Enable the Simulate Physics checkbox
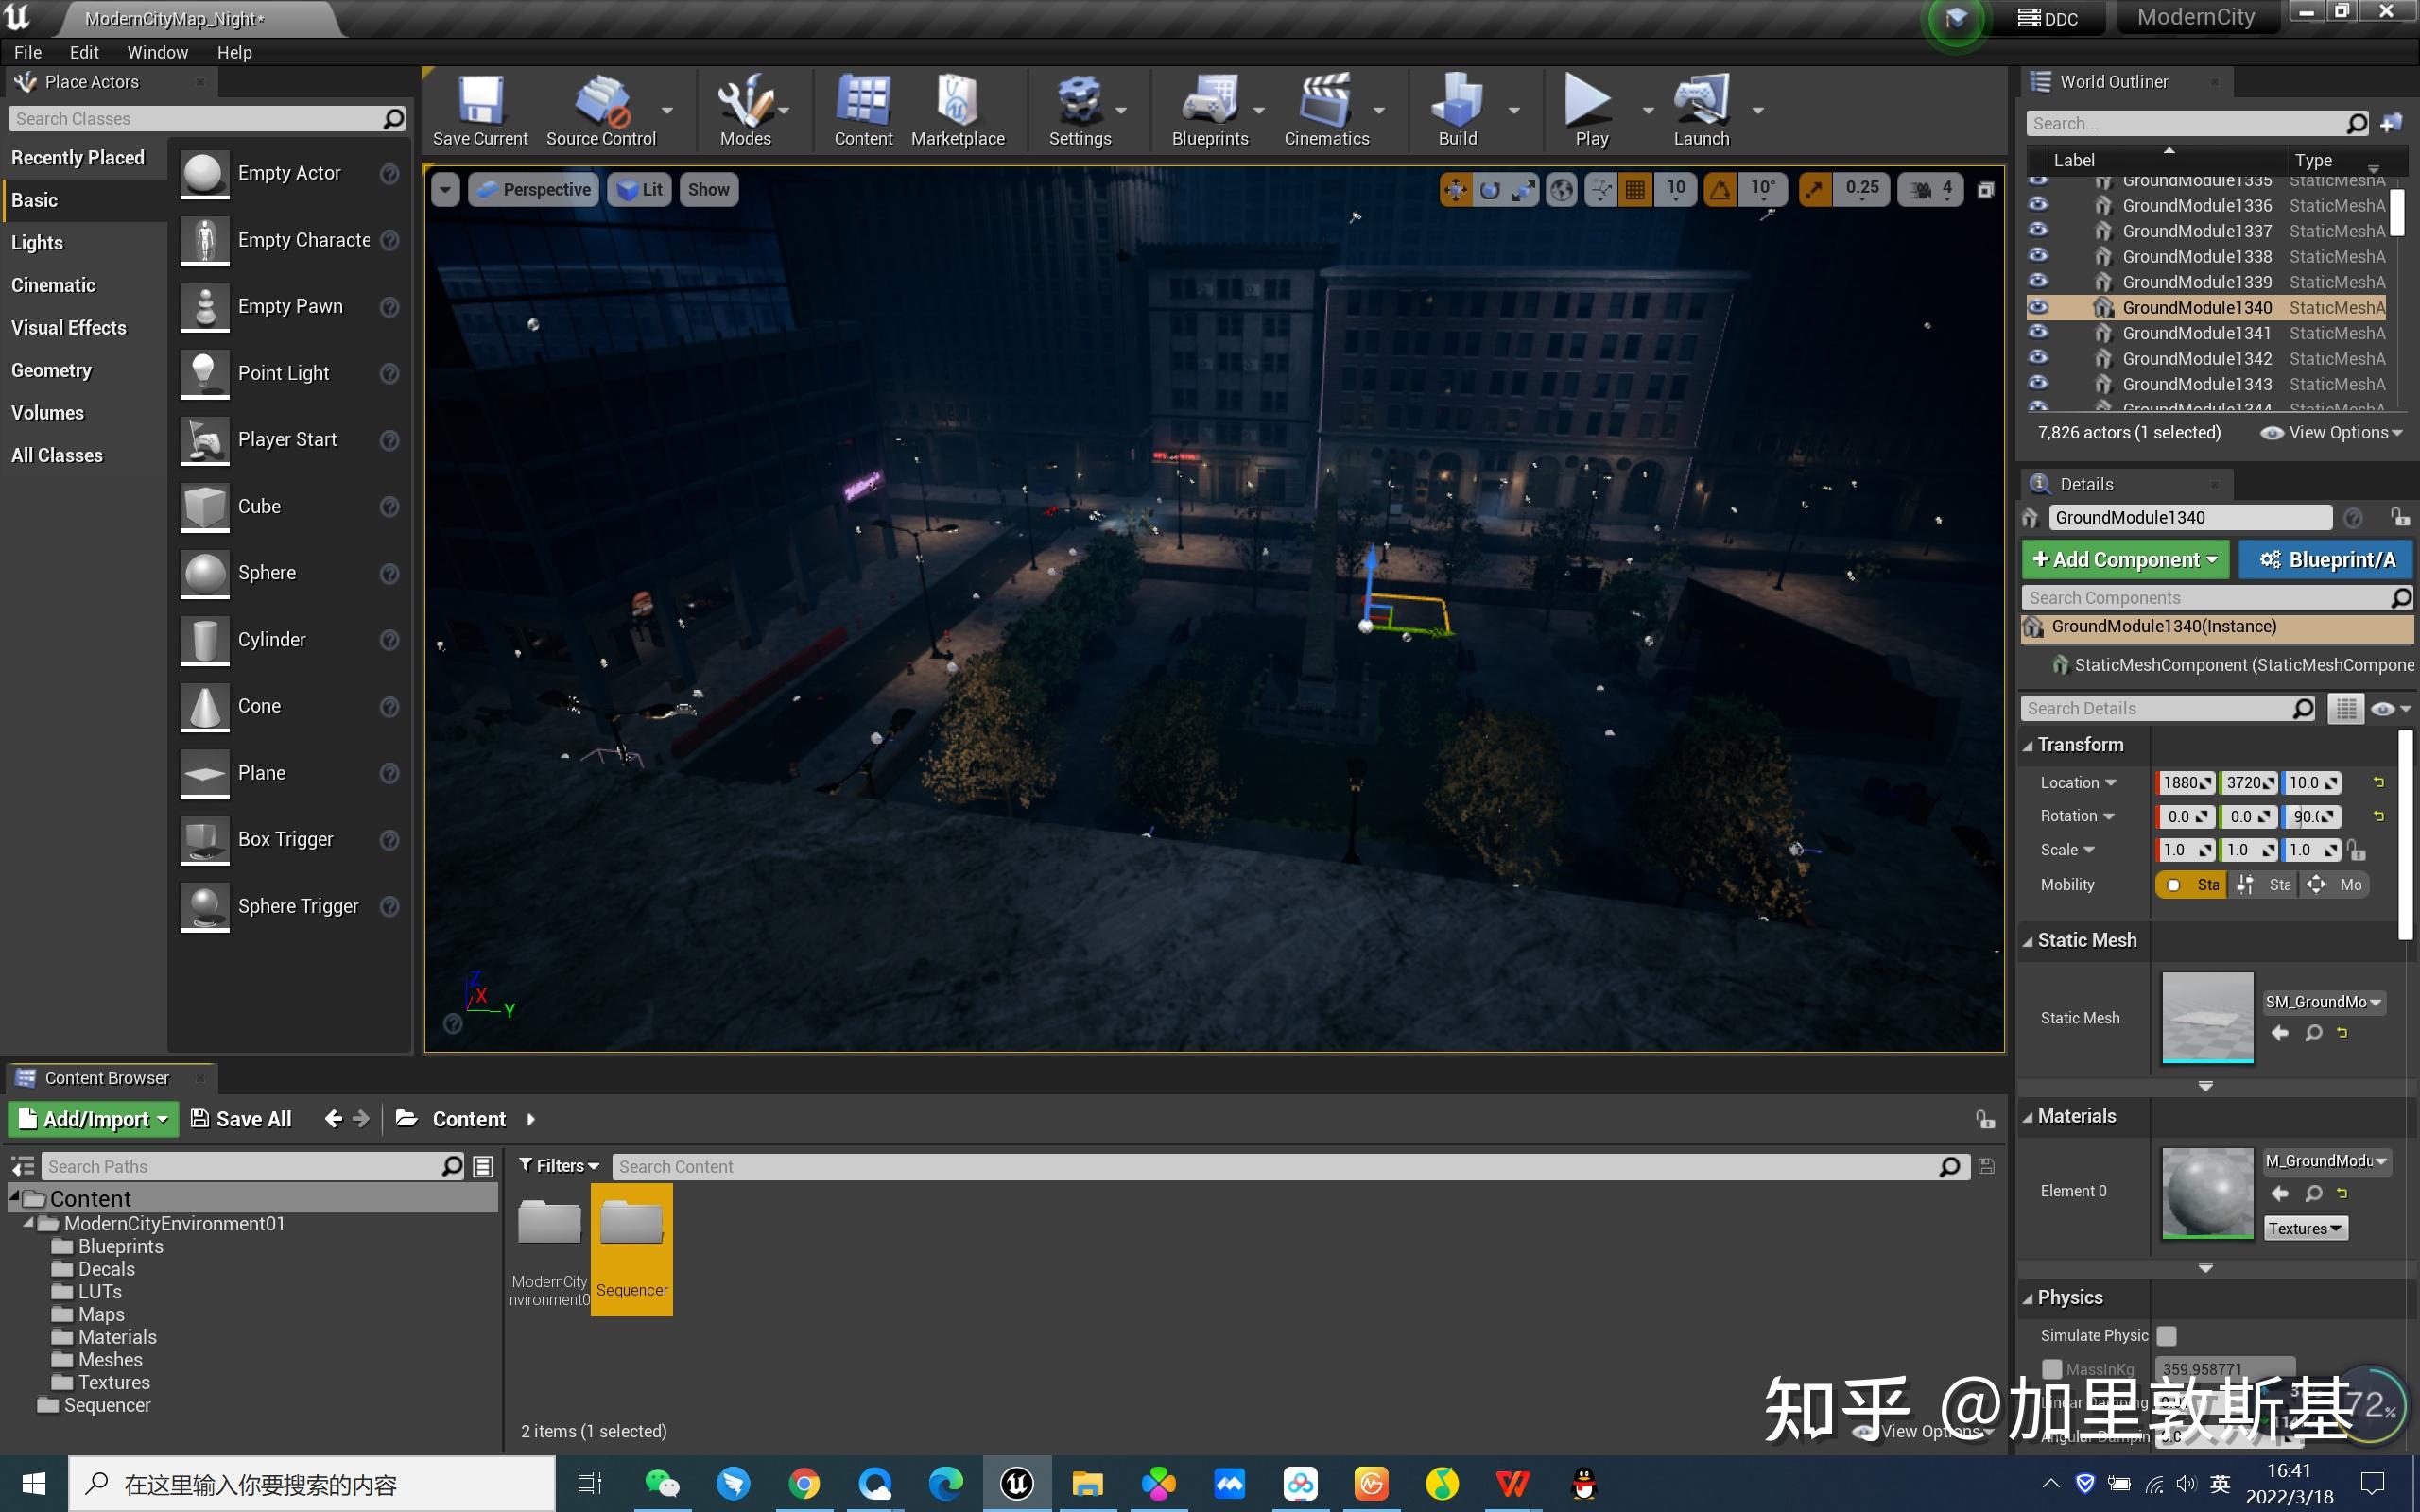The height and width of the screenshot is (1512, 2420). [x=2166, y=1335]
